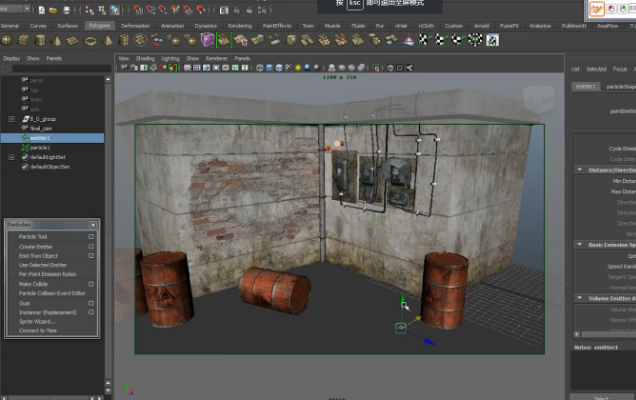Switch to the Polygons shelf tab
The width and height of the screenshot is (636, 400).
coord(99,25)
